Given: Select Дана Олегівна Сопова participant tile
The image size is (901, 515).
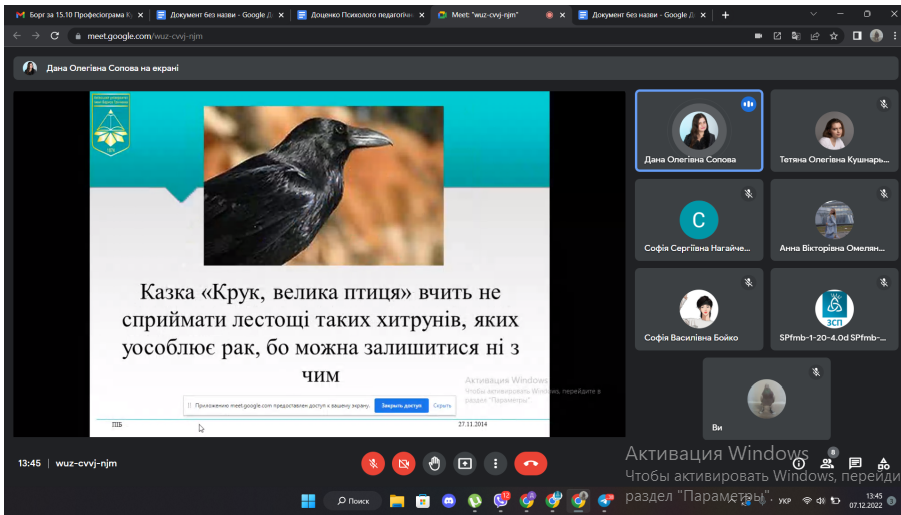Looking at the screenshot, I should click(698, 131).
